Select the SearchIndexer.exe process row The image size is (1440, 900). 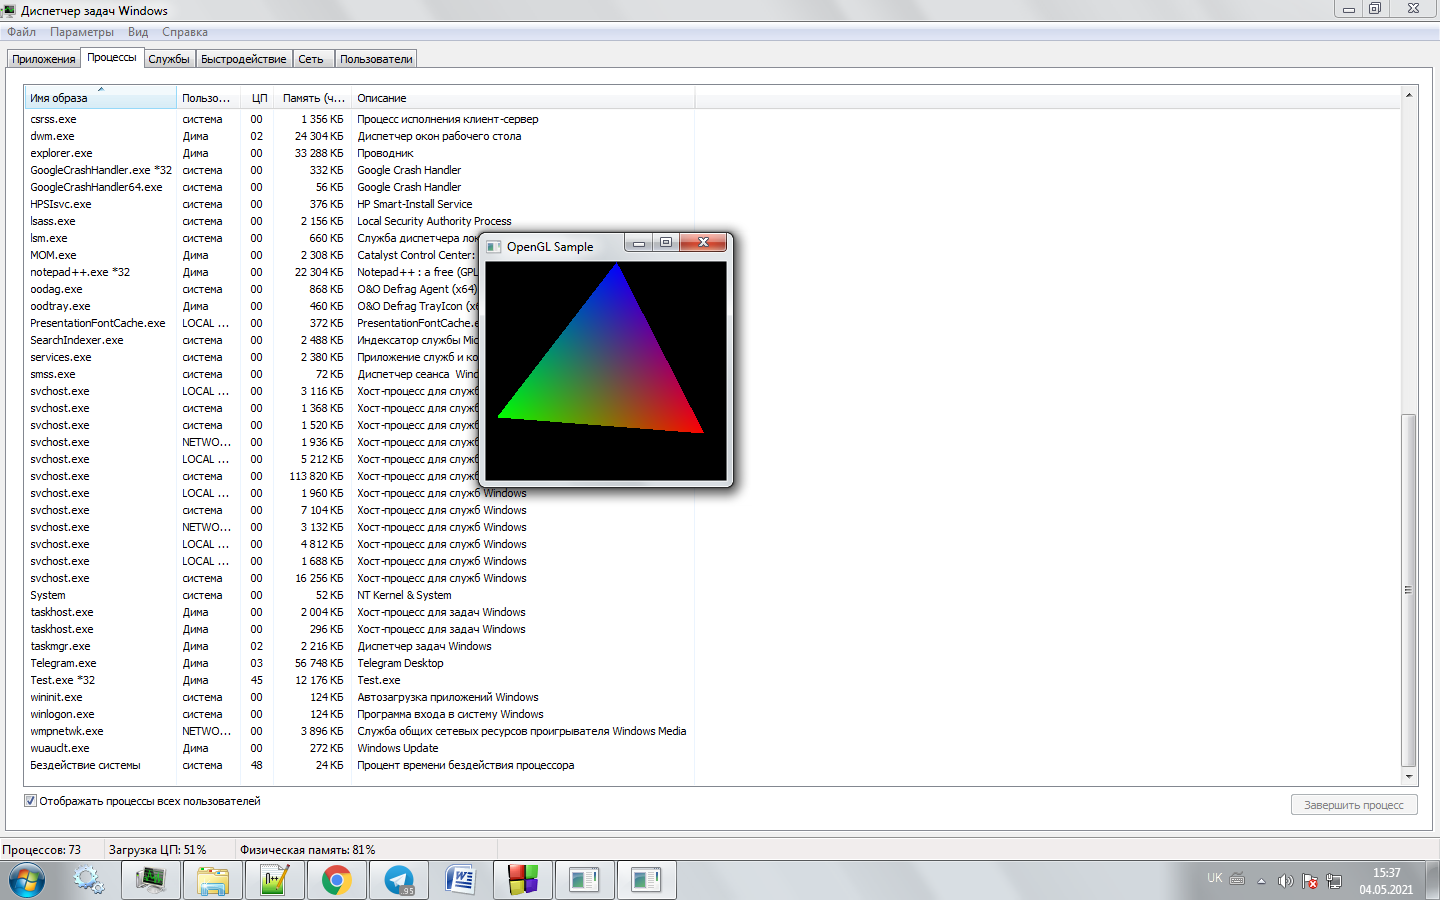point(252,340)
